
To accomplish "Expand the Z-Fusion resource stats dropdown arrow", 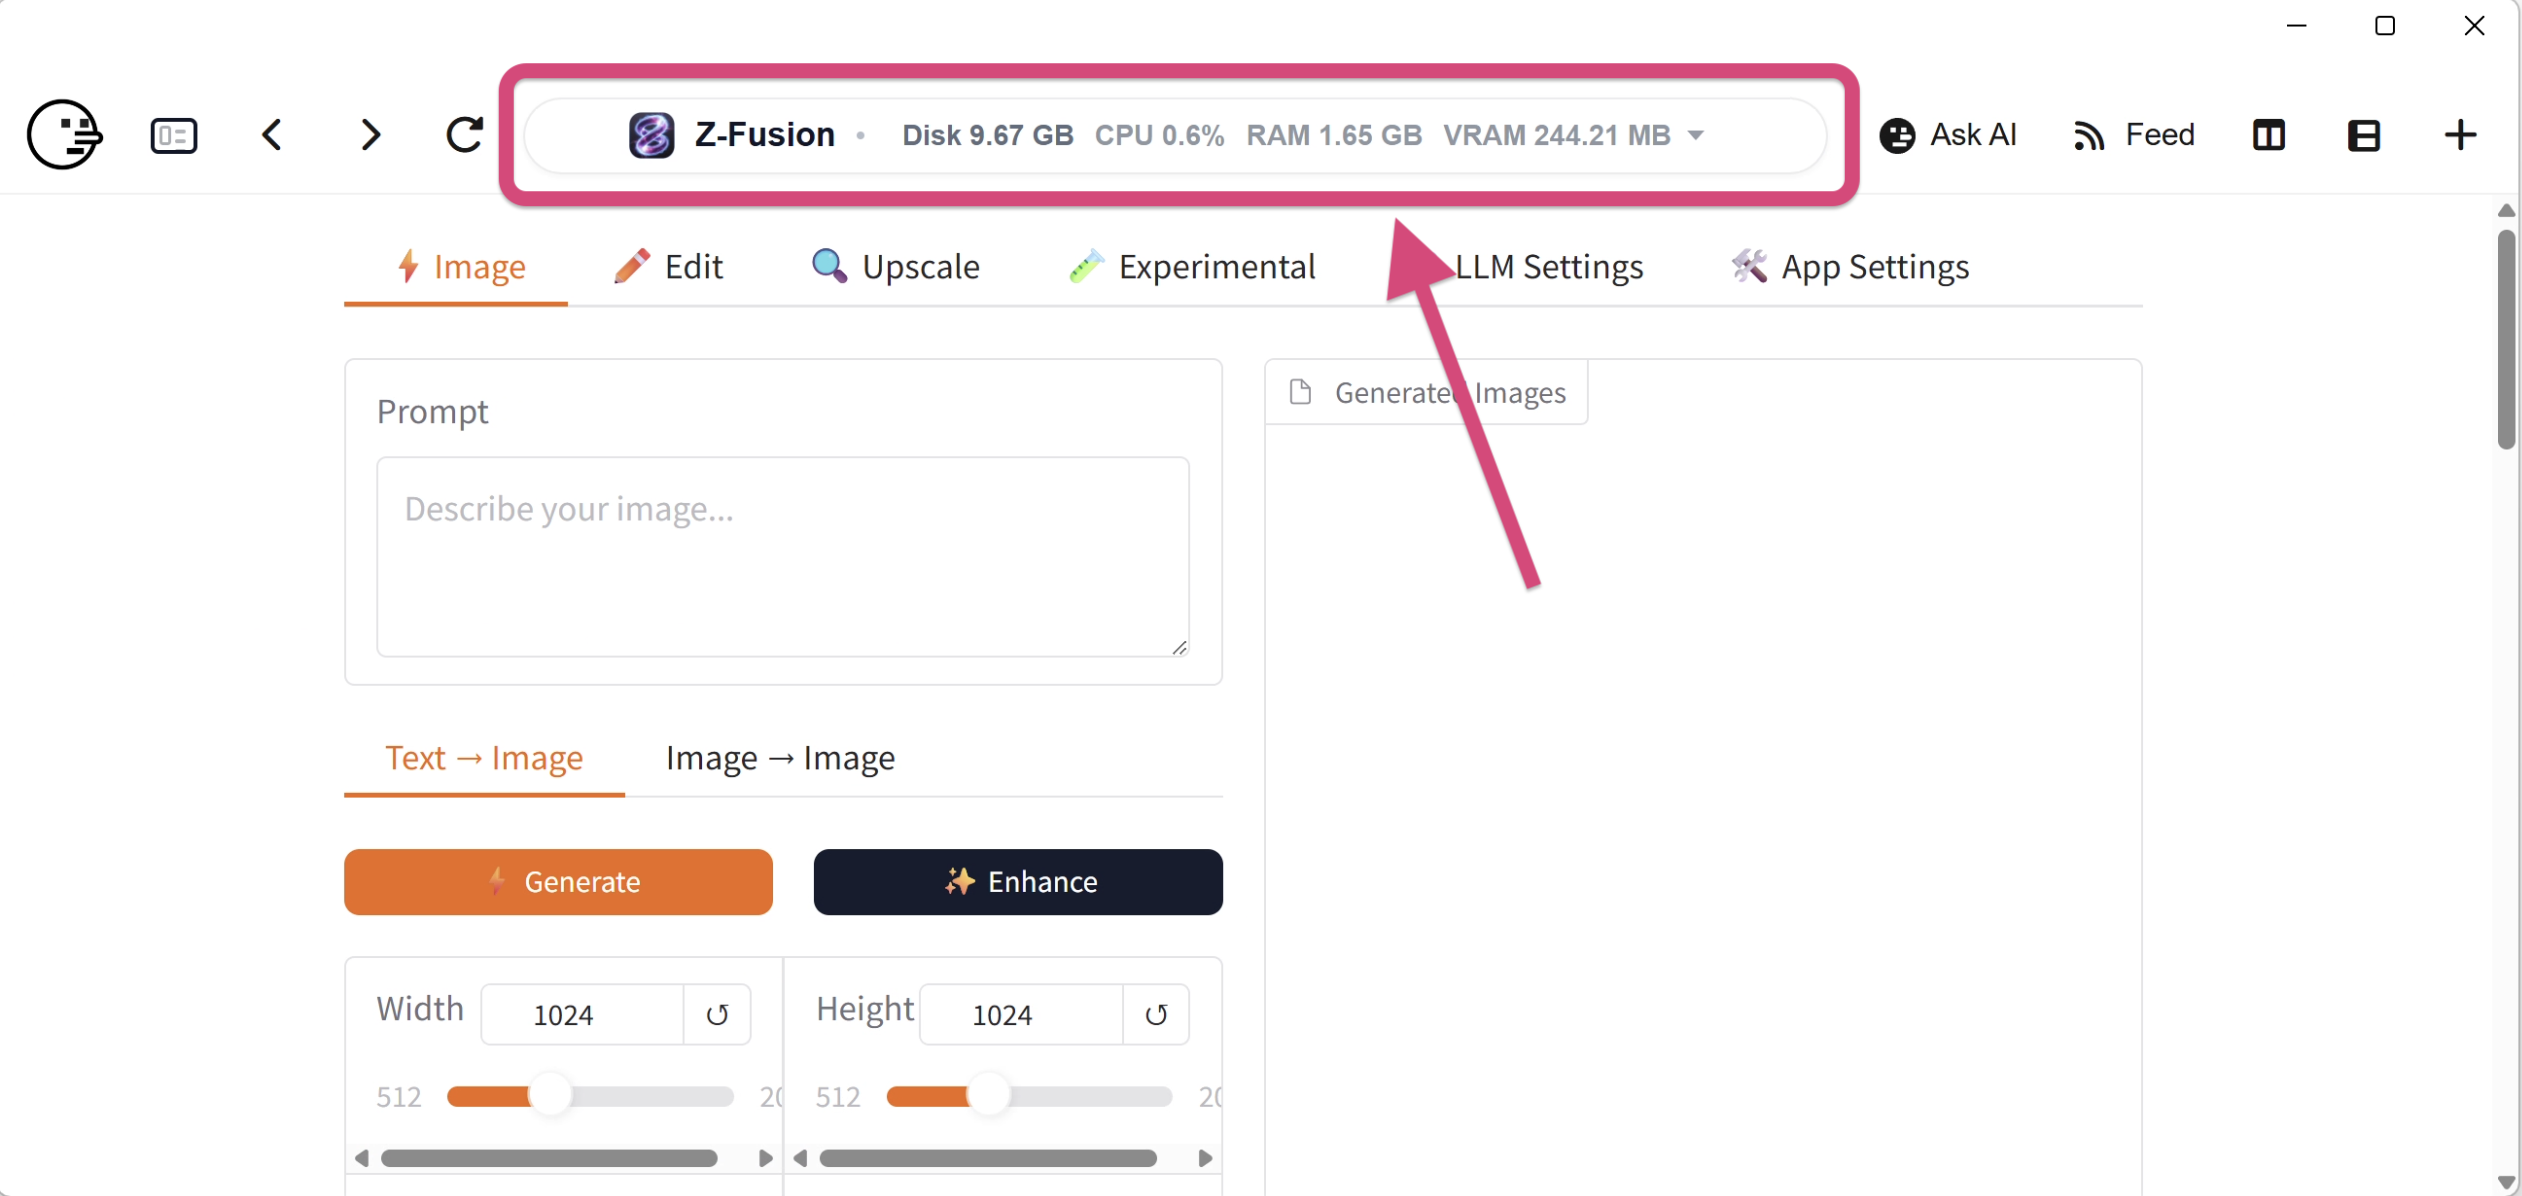I will (1696, 135).
